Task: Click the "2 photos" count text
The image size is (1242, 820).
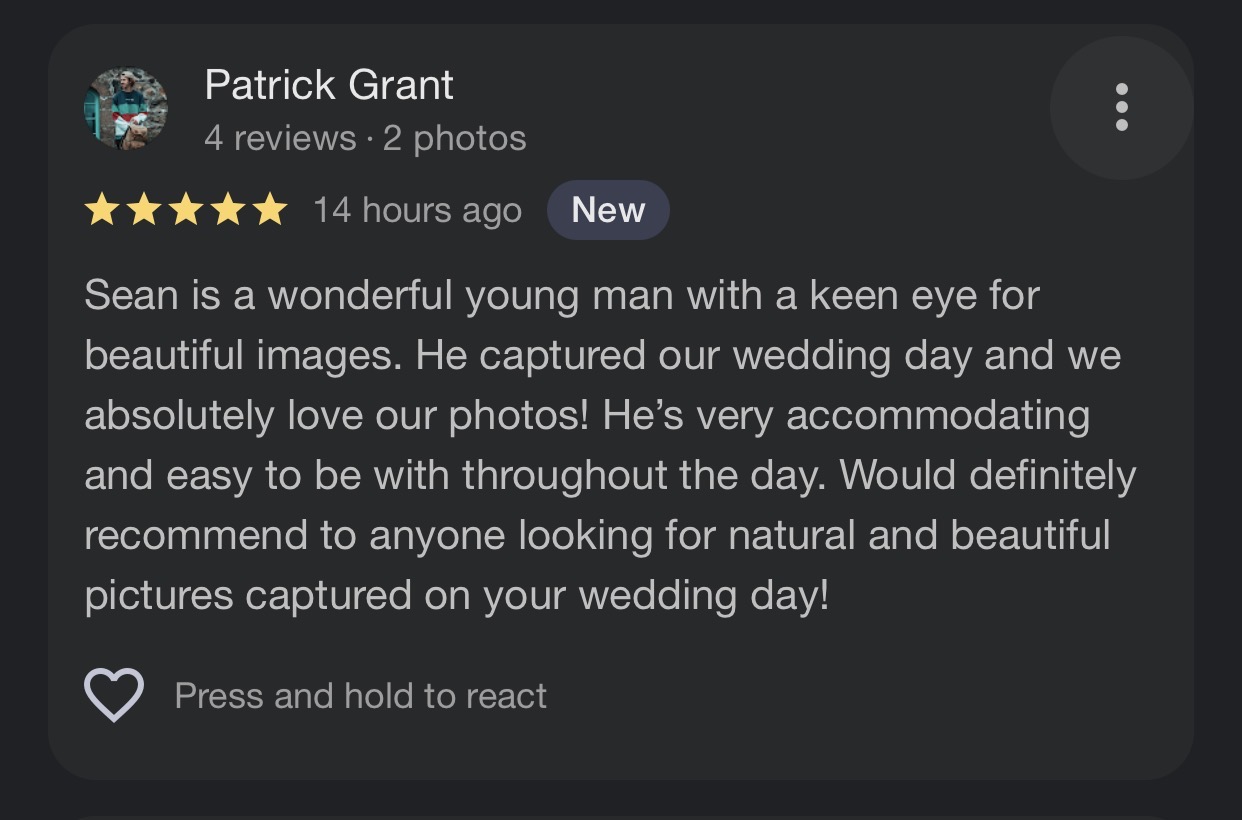Action: (454, 138)
